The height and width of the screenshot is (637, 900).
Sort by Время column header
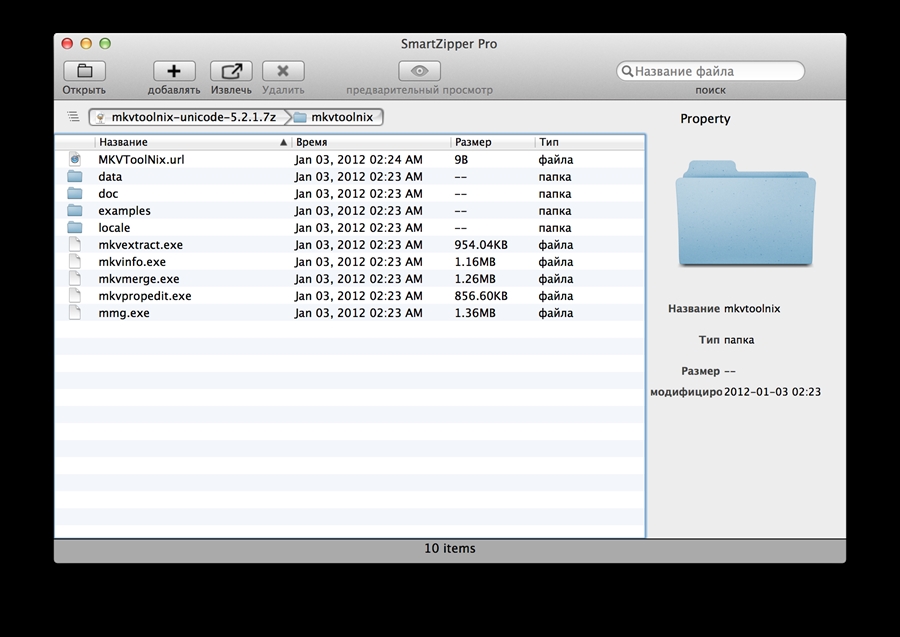tap(371, 142)
